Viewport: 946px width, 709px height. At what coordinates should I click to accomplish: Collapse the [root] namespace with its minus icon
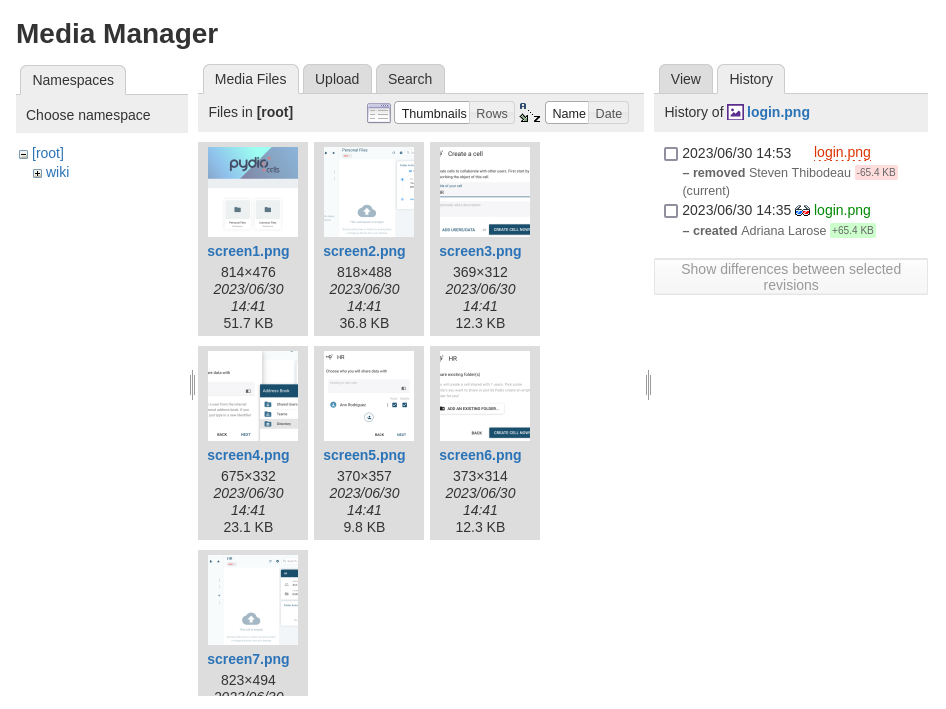pos(24,154)
